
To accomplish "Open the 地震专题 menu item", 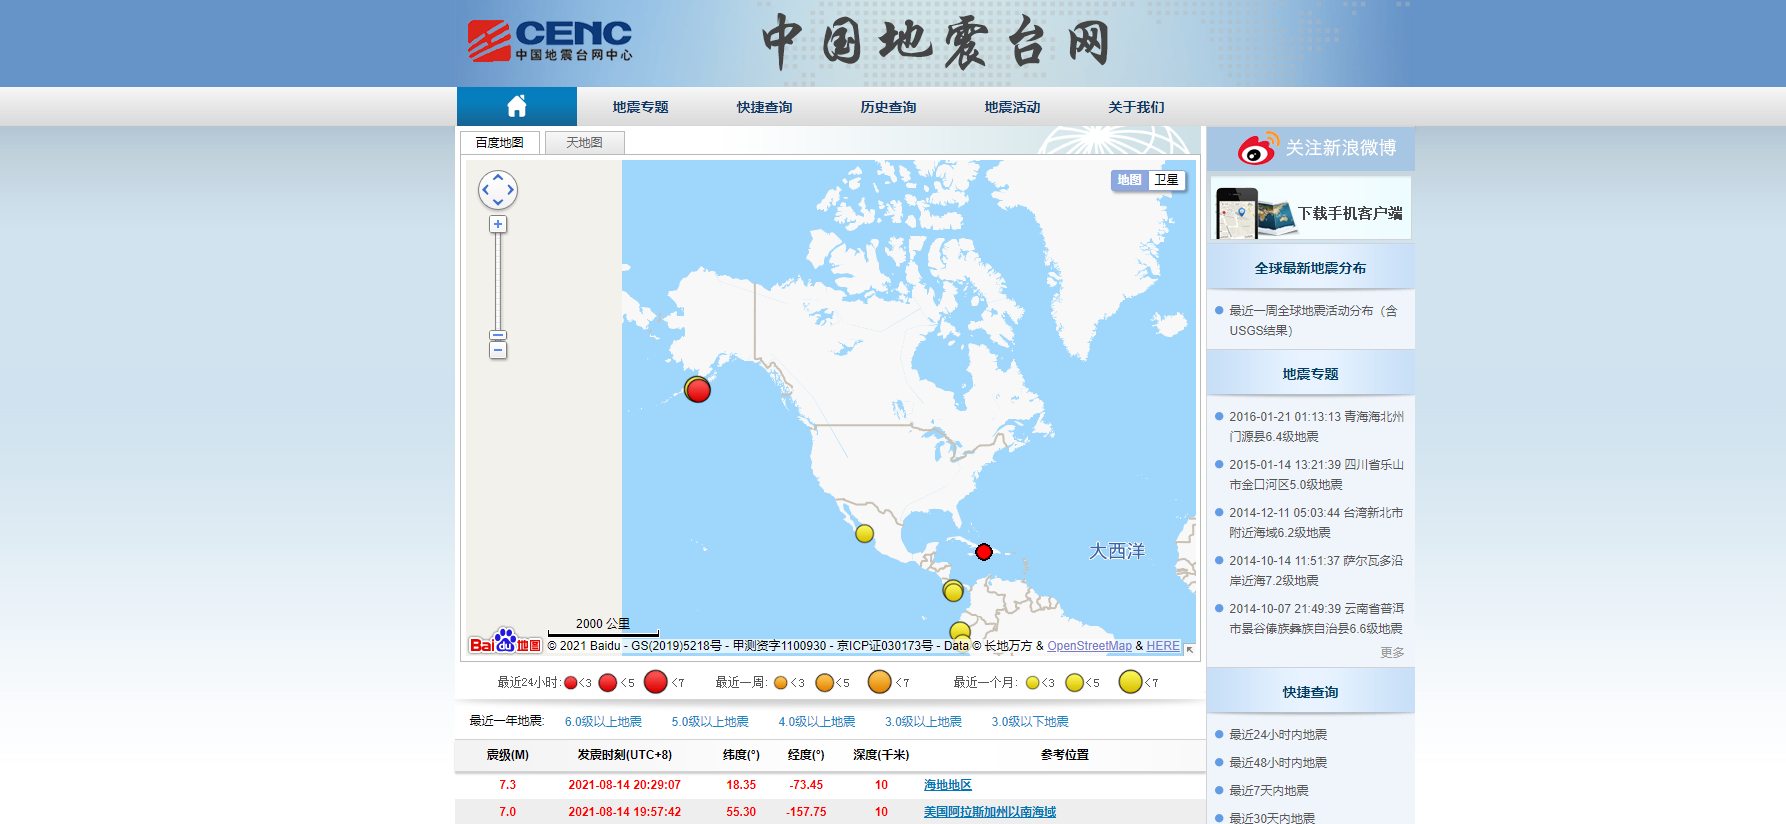I will point(640,107).
